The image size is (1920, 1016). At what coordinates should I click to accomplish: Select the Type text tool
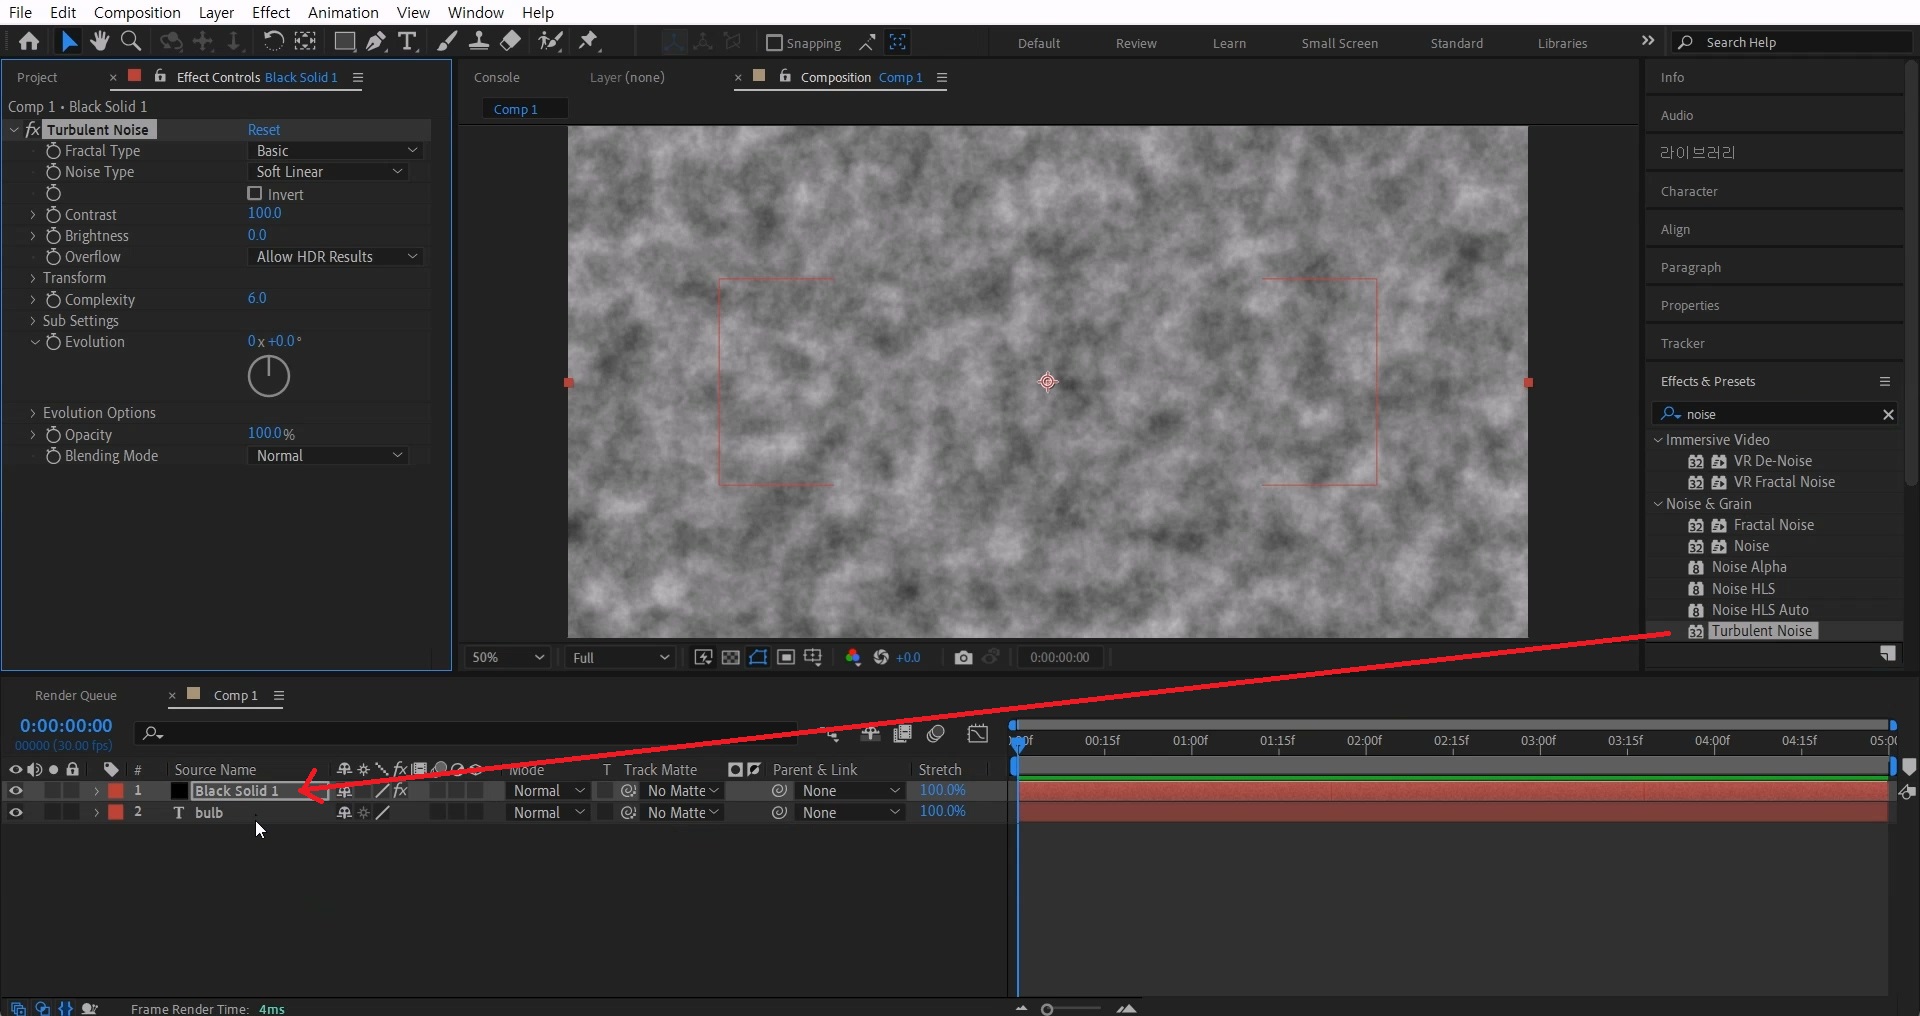click(407, 41)
